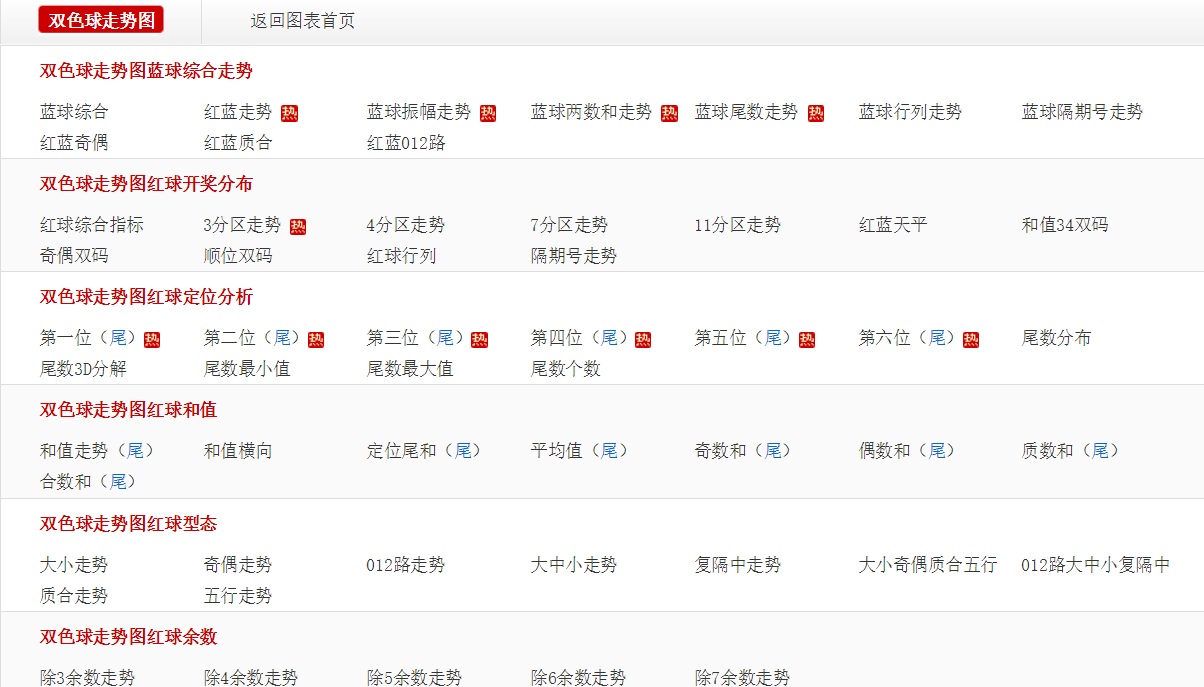
Task: Open 大小奇偶质合五行 link
Action: click(x=928, y=565)
